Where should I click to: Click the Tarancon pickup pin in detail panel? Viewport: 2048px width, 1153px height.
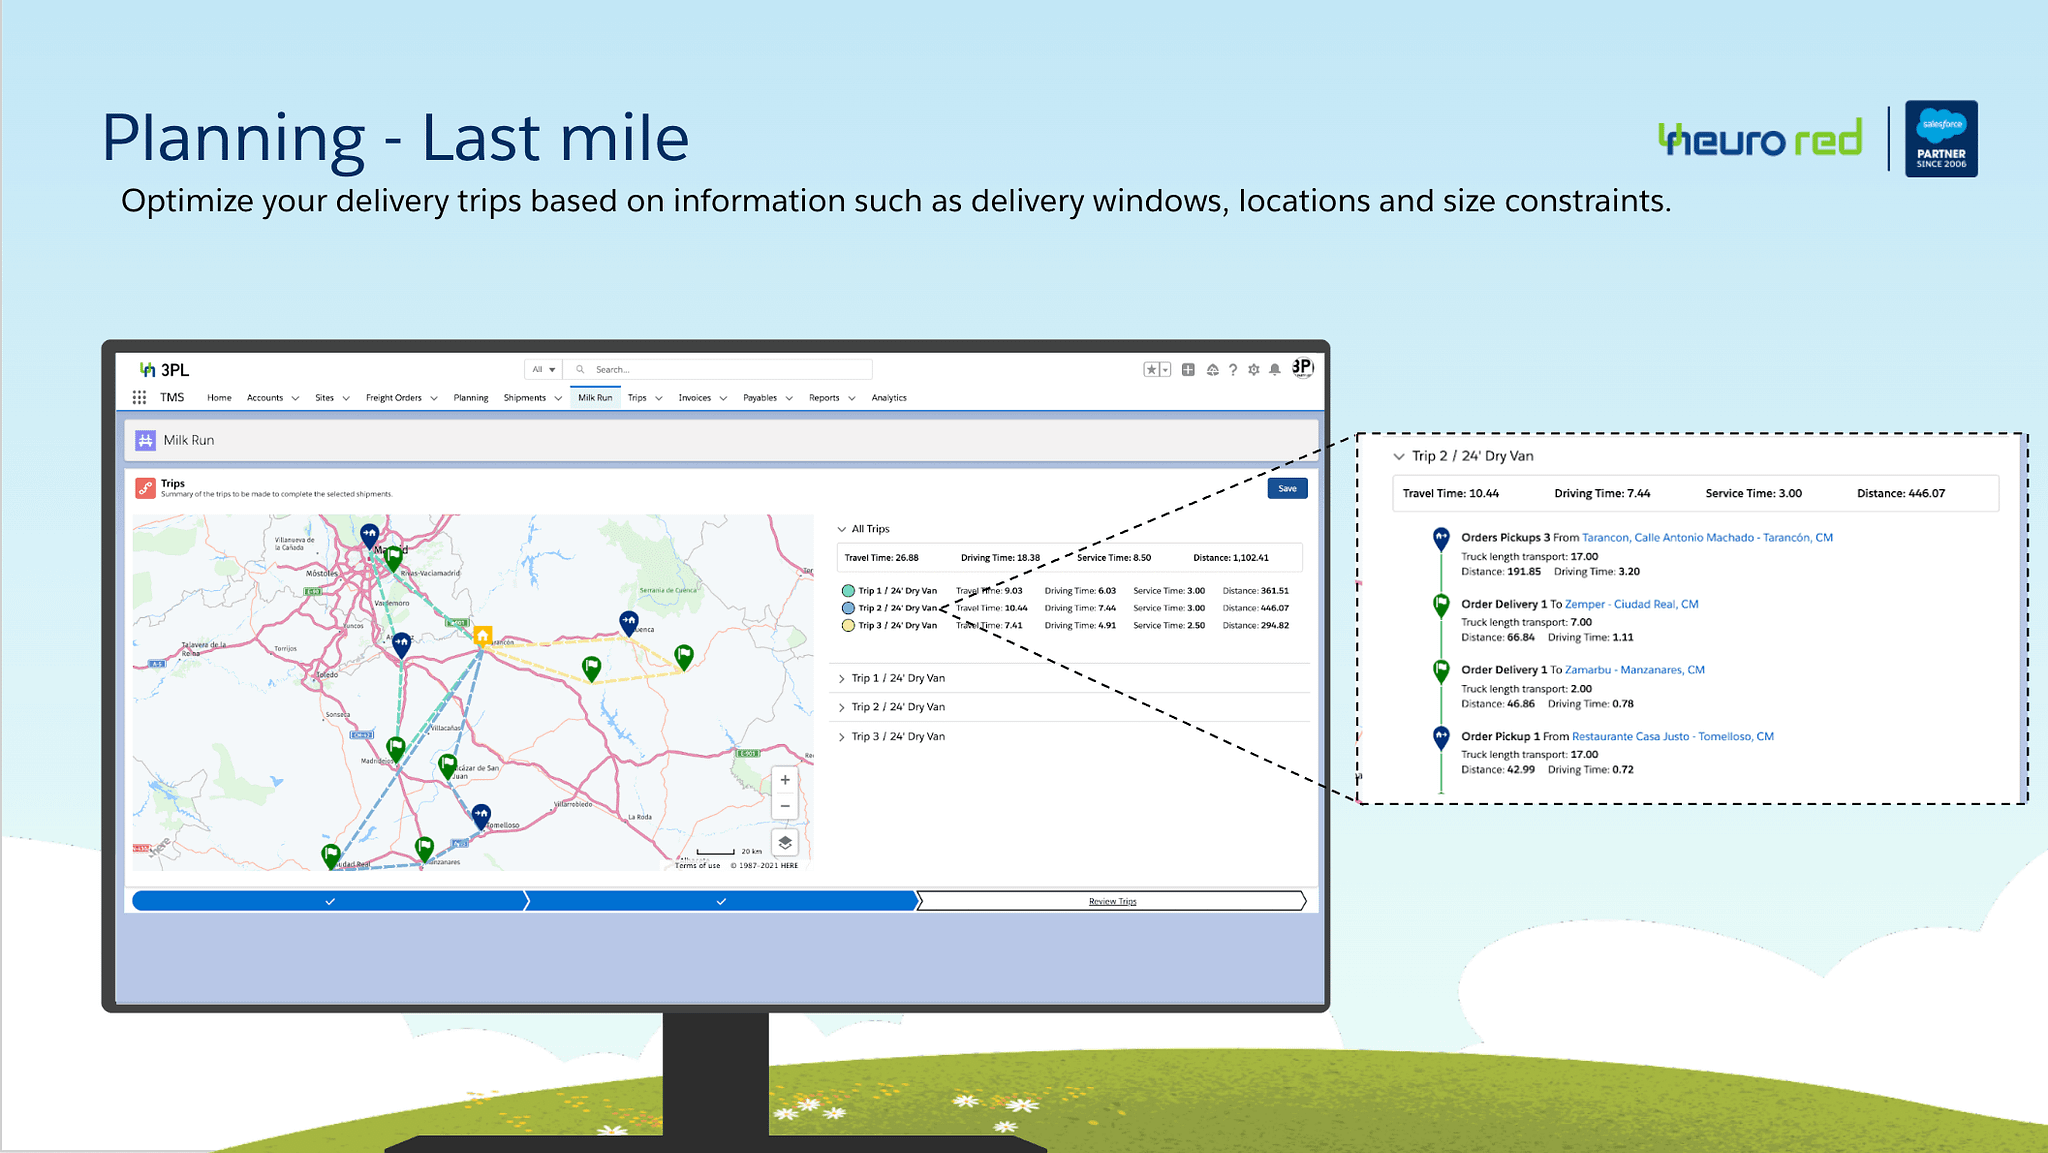click(x=1441, y=540)
